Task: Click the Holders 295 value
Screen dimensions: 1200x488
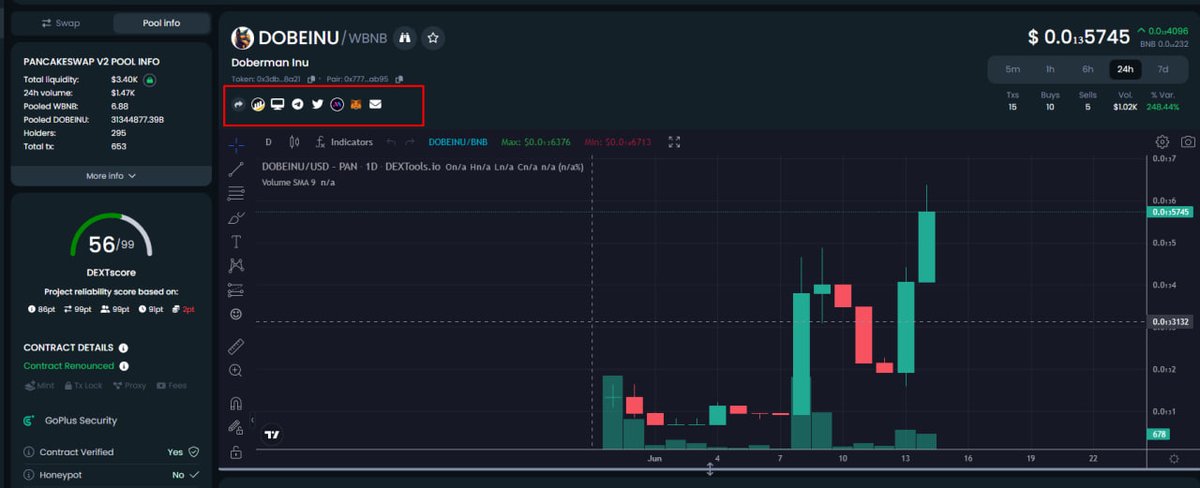Action: pos(118,133)
